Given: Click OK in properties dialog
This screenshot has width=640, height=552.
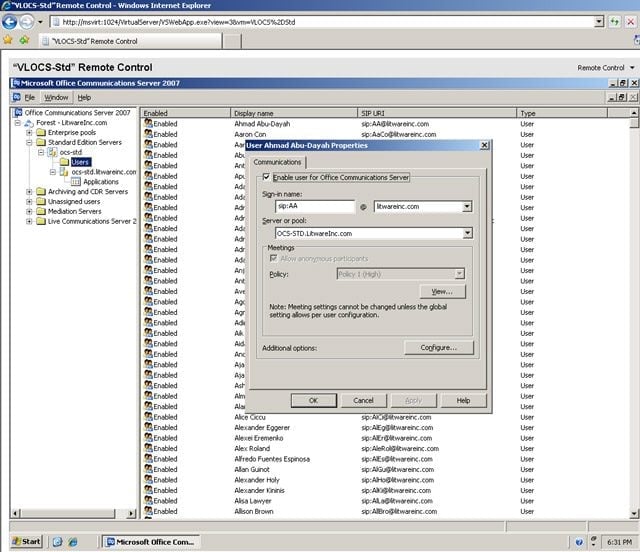Looking at the screenshot, I should [313, 401].
